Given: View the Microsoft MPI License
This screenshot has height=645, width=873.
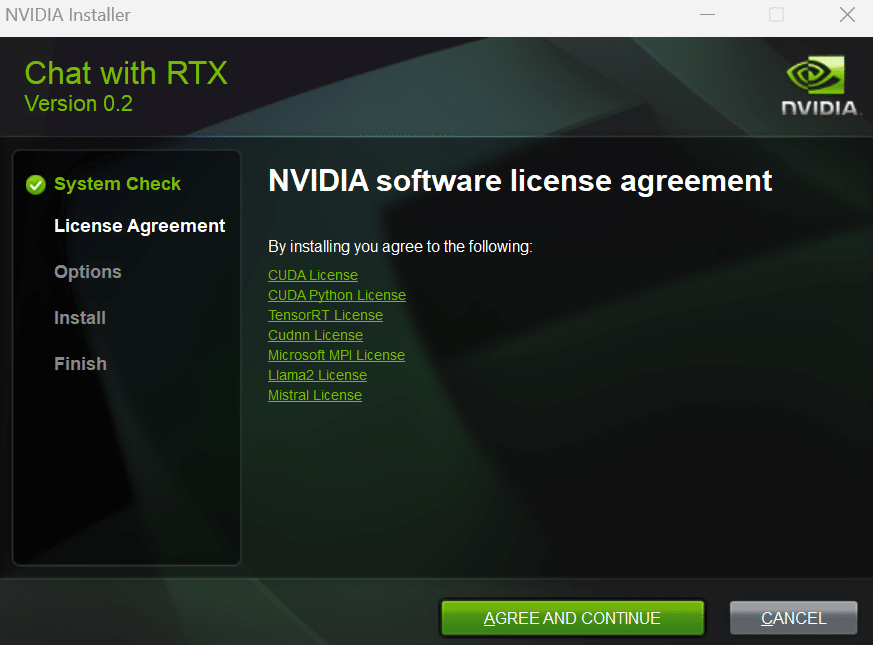Looking at the screenshot, I should click(336, 355).
